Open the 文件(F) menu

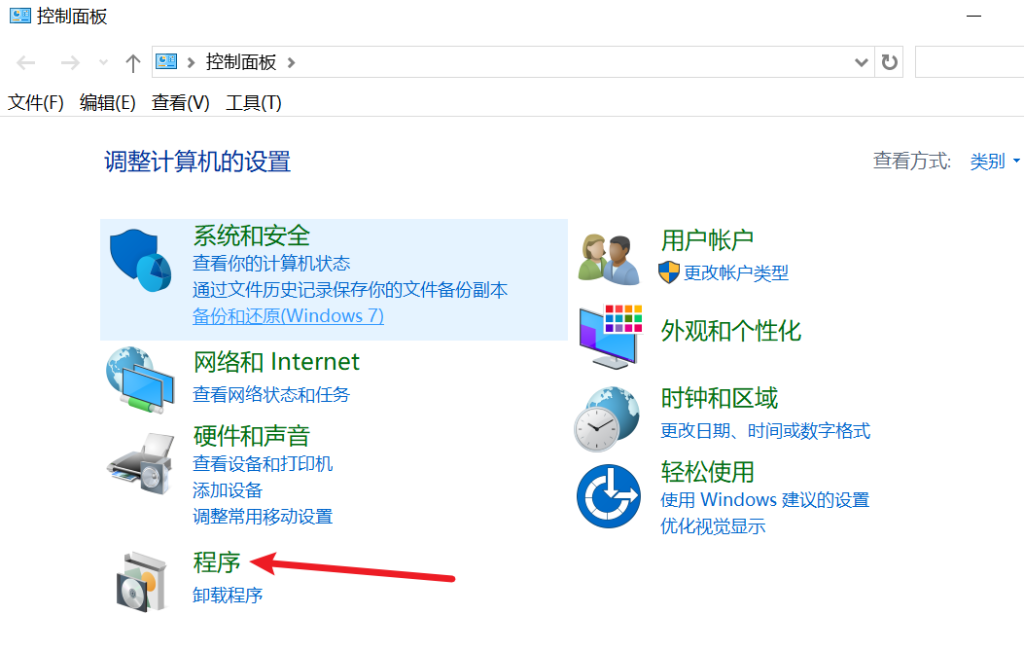pos(35,103)
